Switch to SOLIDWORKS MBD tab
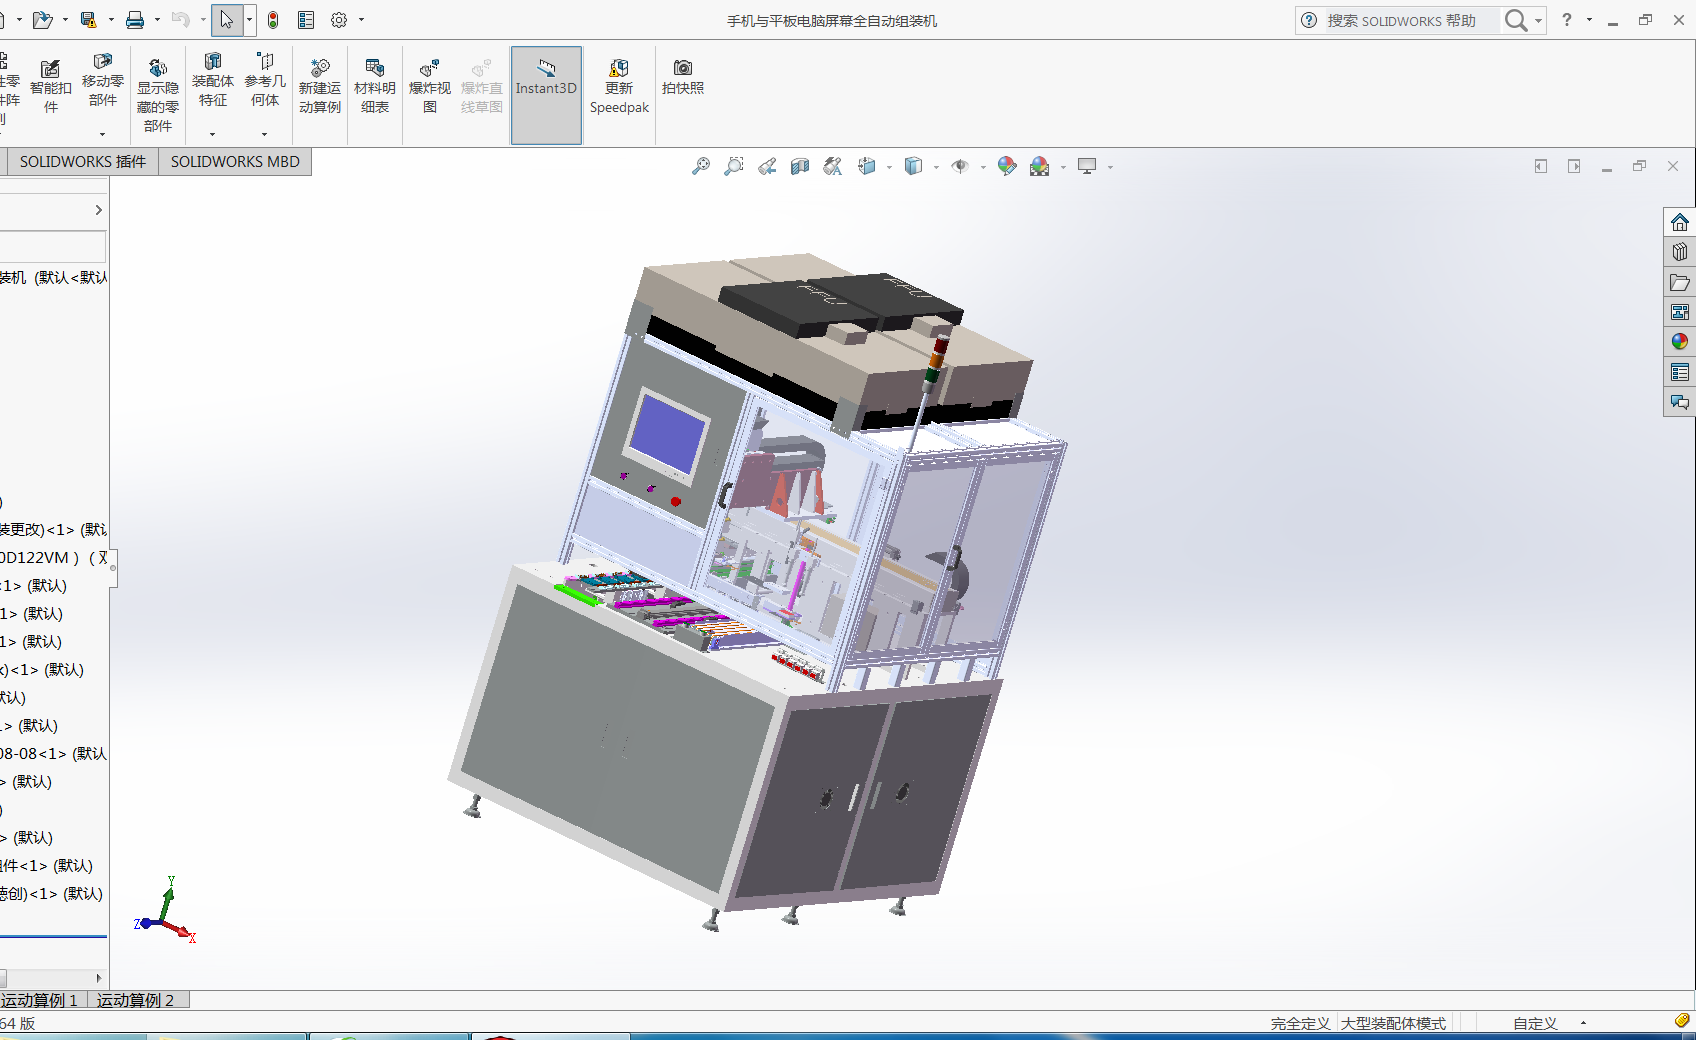The height and width of the screenshot is (1040, 1696). 235,162
